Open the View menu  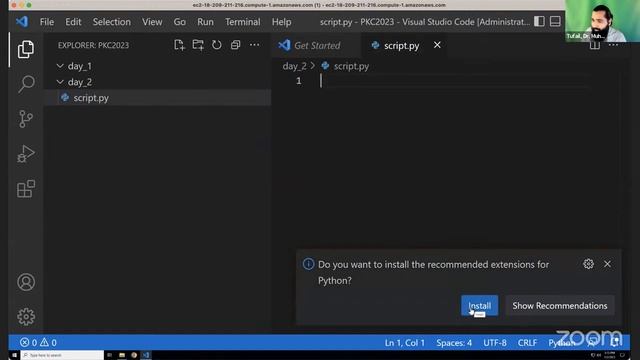pyautogui.click(x=152, y=22)
